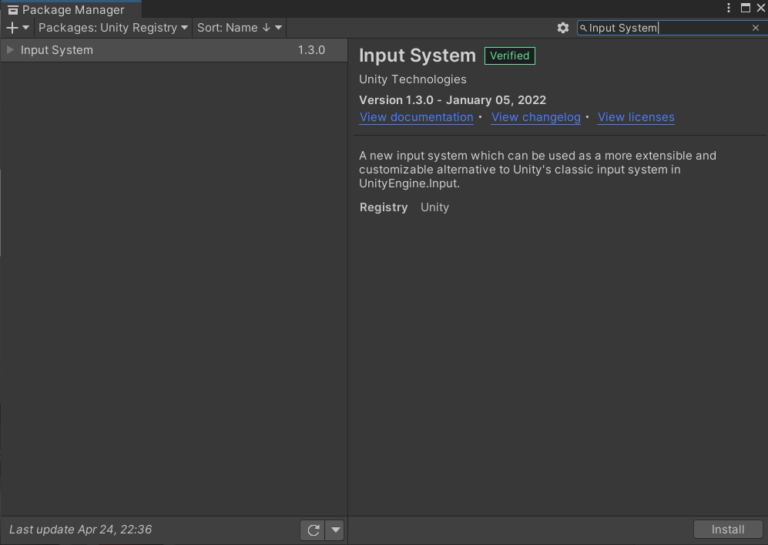Click the Last update Apr 24 status text

pos(80,530)
